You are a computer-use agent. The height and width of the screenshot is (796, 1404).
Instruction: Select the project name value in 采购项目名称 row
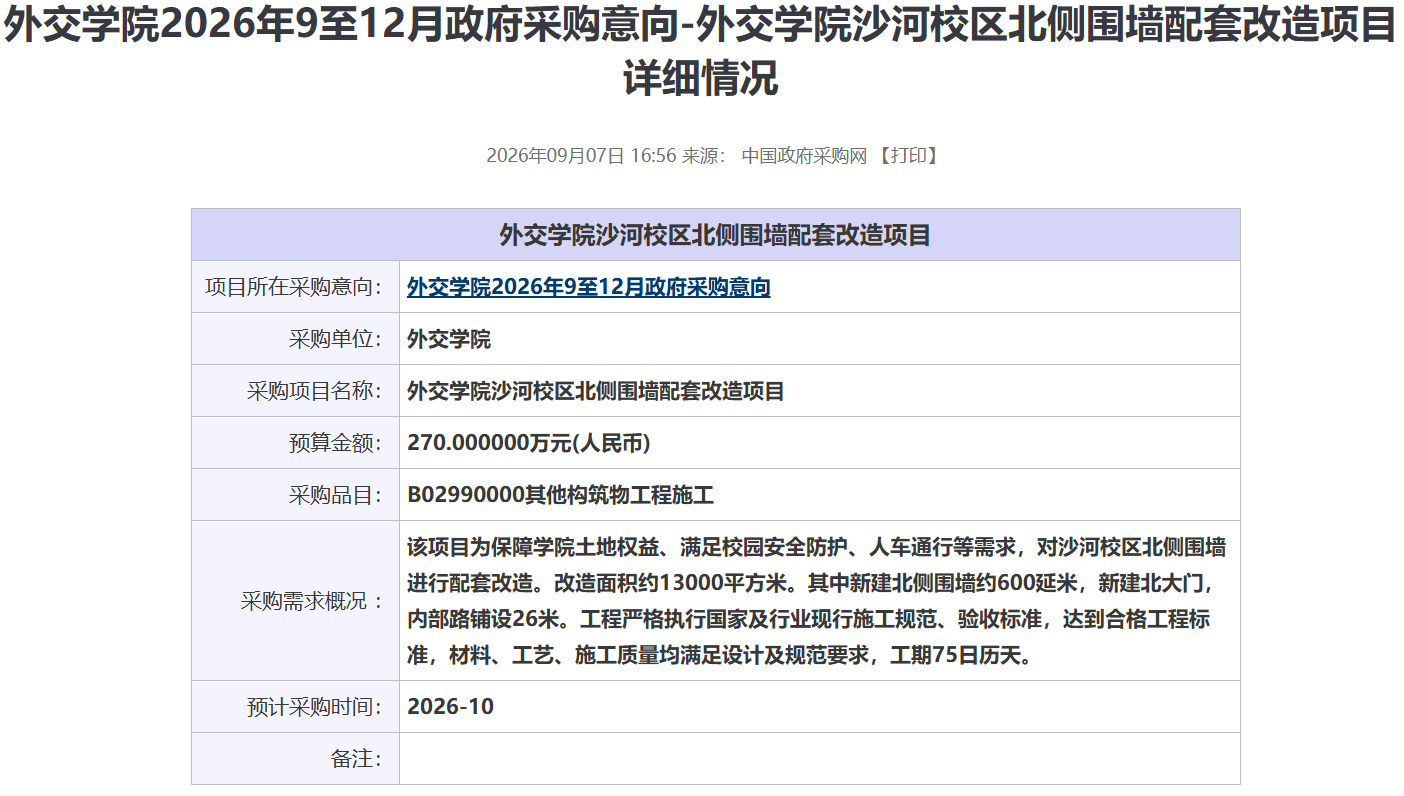pos(596,391)
